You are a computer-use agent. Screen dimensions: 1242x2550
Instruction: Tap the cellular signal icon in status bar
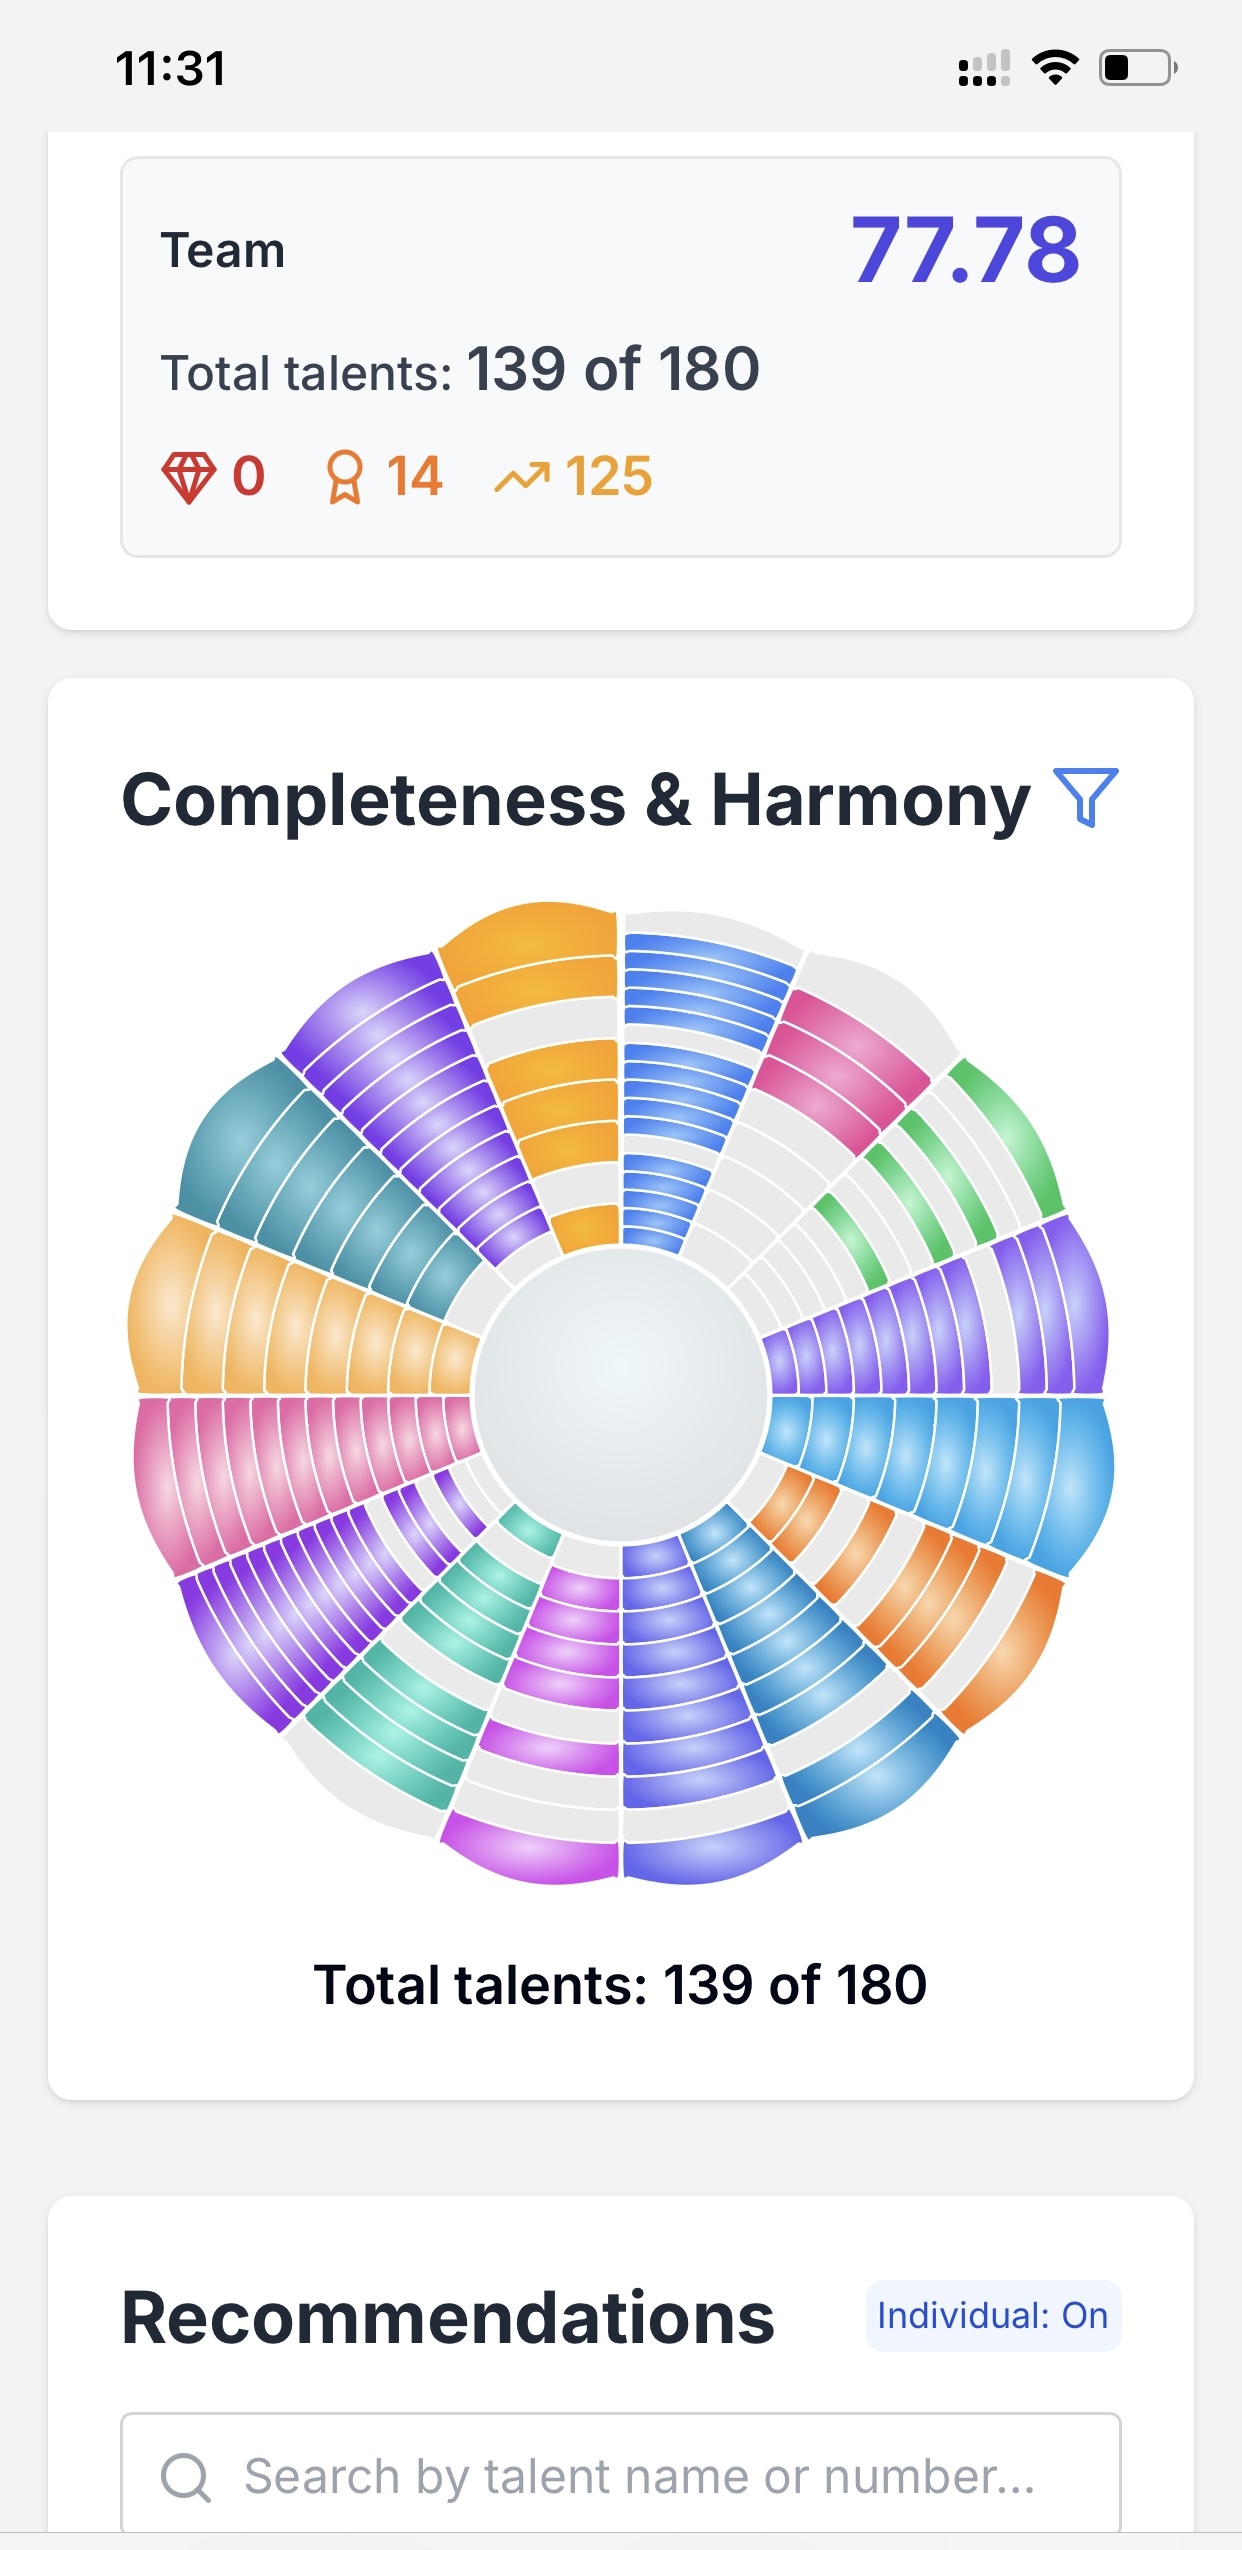[x=984, y=69]
